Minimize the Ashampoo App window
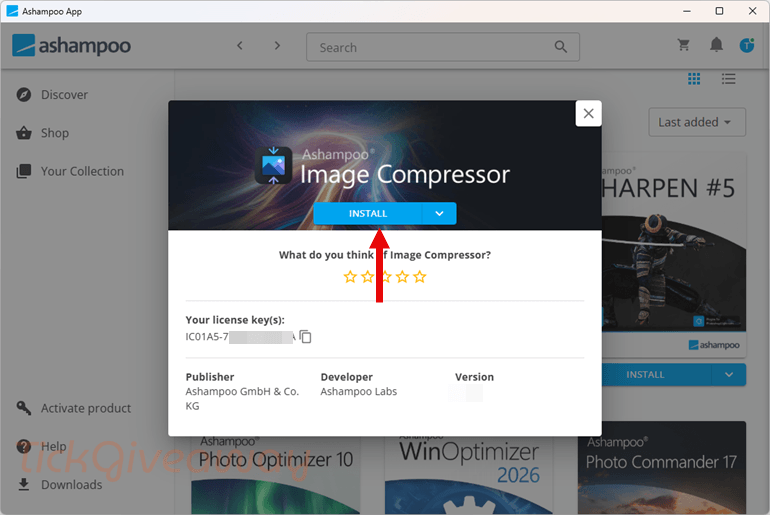Image resolution: width=770 pixels, height=515 pixels. coord(687,11)
